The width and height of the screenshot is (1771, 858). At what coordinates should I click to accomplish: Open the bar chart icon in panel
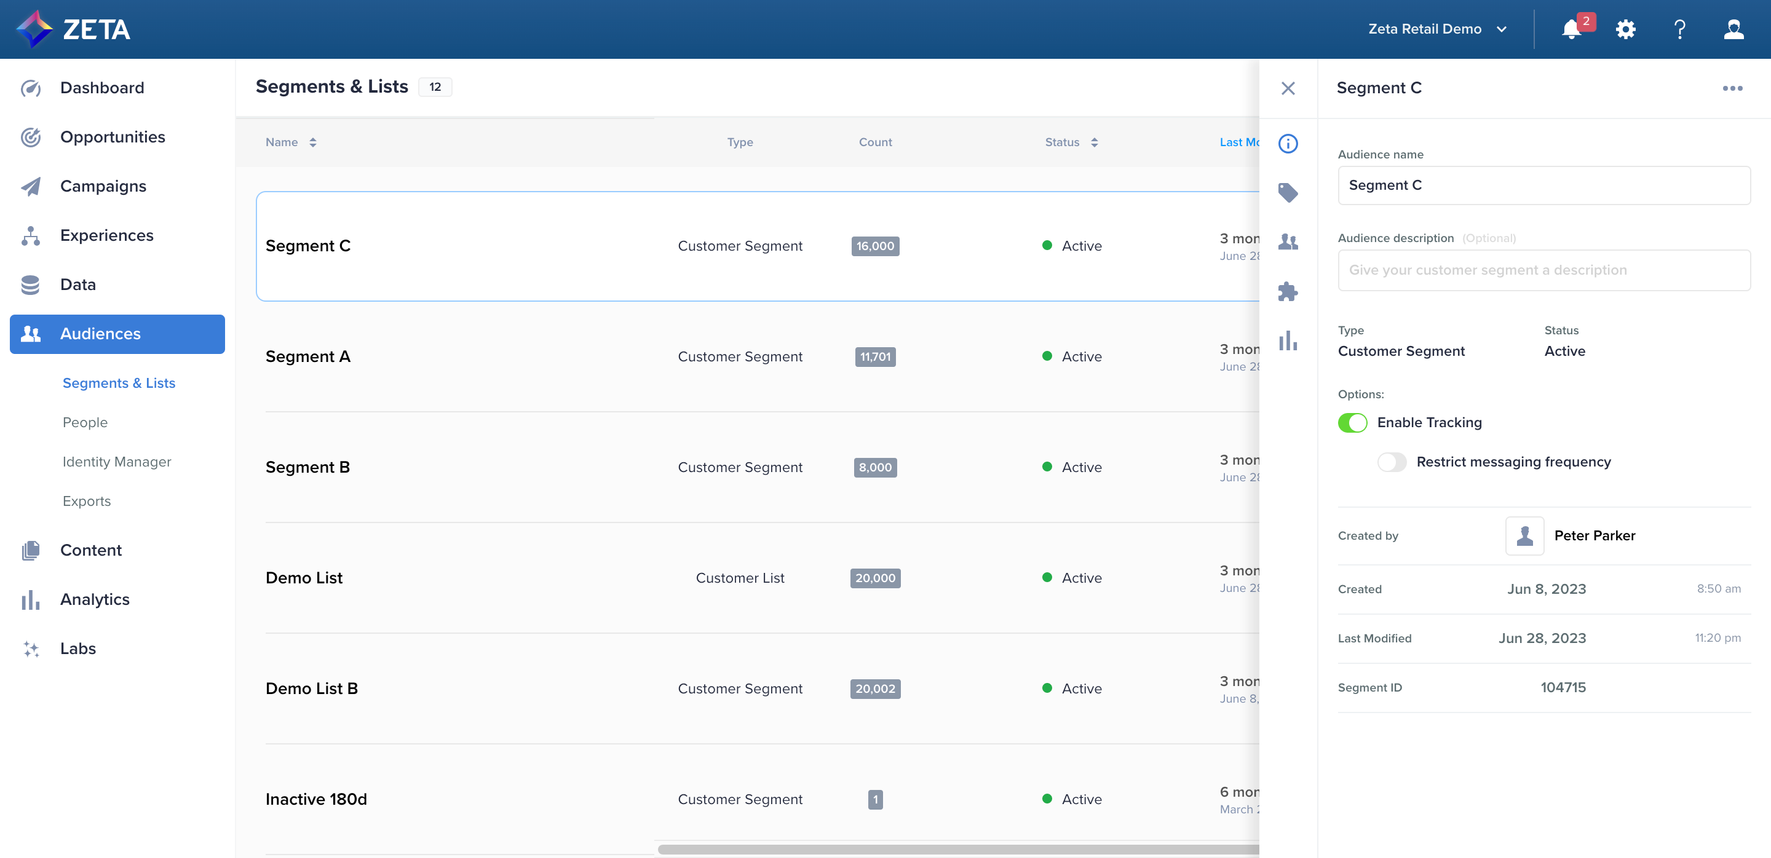pyautogui.click(x=1288, y=341)
